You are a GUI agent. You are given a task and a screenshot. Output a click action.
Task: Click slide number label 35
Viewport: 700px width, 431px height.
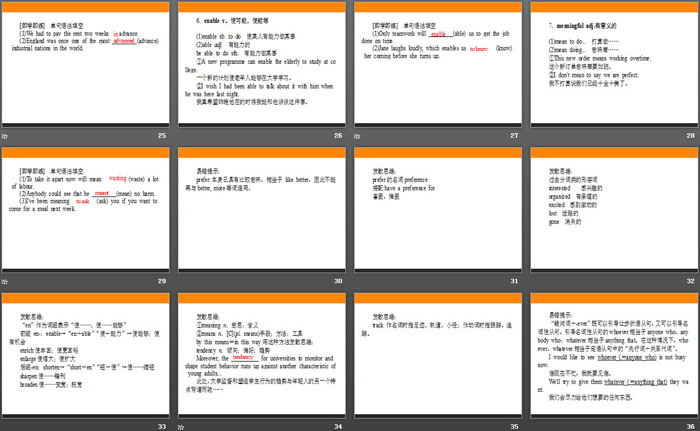click(x=514, y=427)
